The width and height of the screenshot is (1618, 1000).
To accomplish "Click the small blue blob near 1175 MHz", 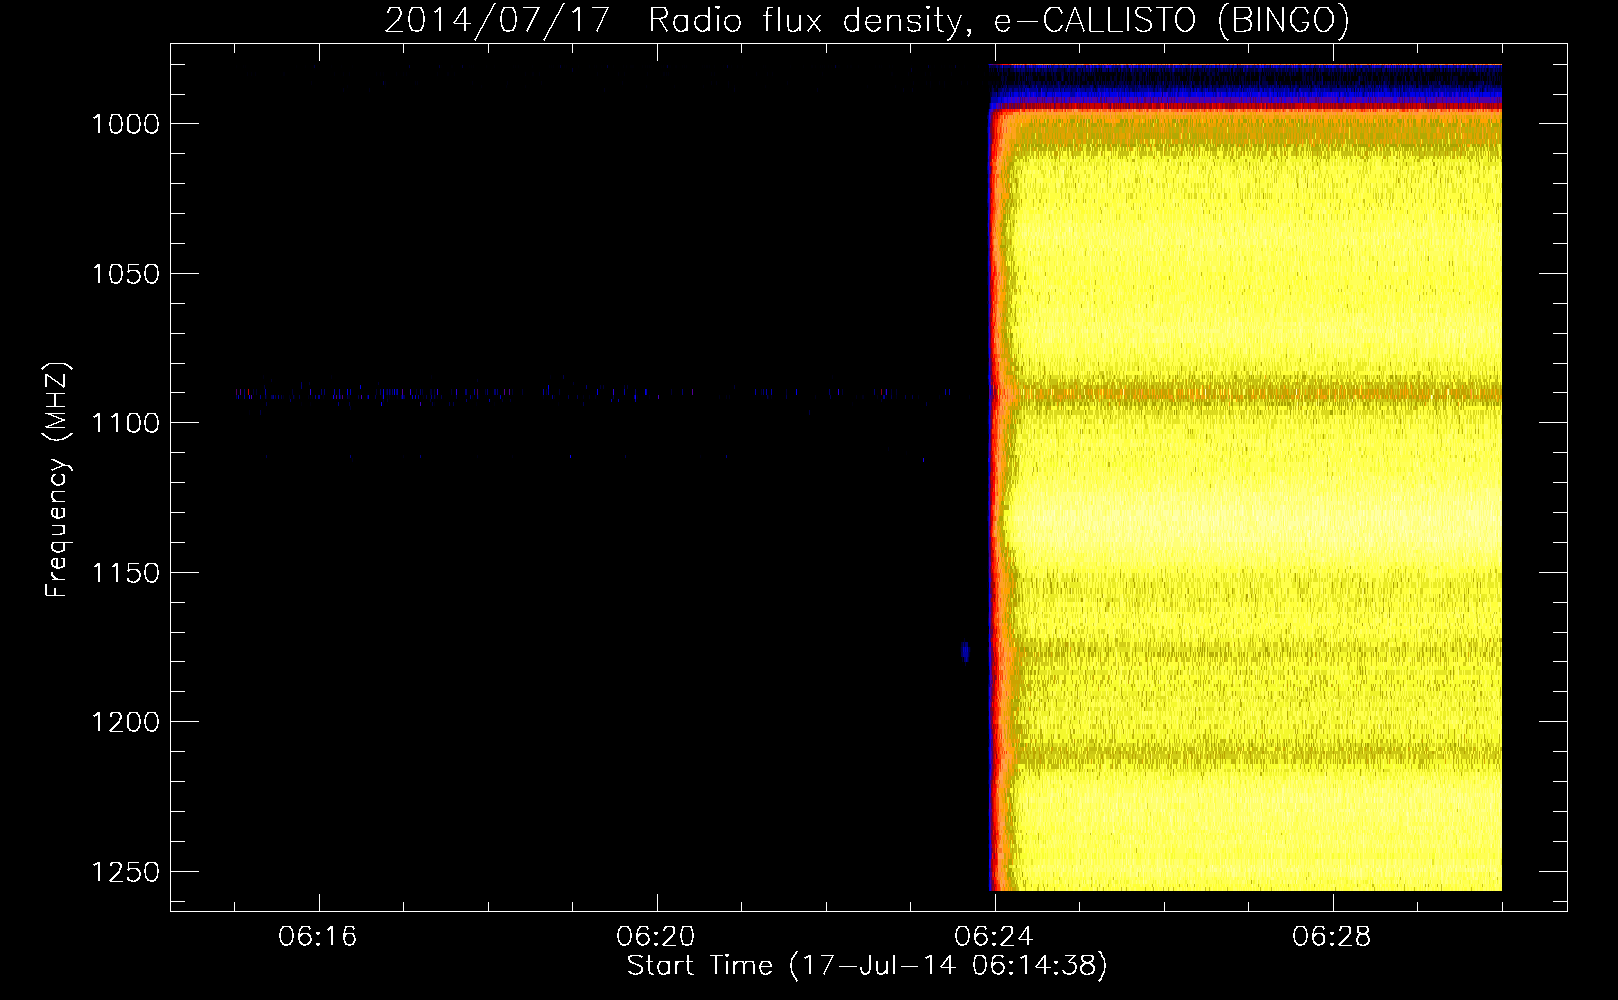I will pyautogui.click(x=965, y=652).
